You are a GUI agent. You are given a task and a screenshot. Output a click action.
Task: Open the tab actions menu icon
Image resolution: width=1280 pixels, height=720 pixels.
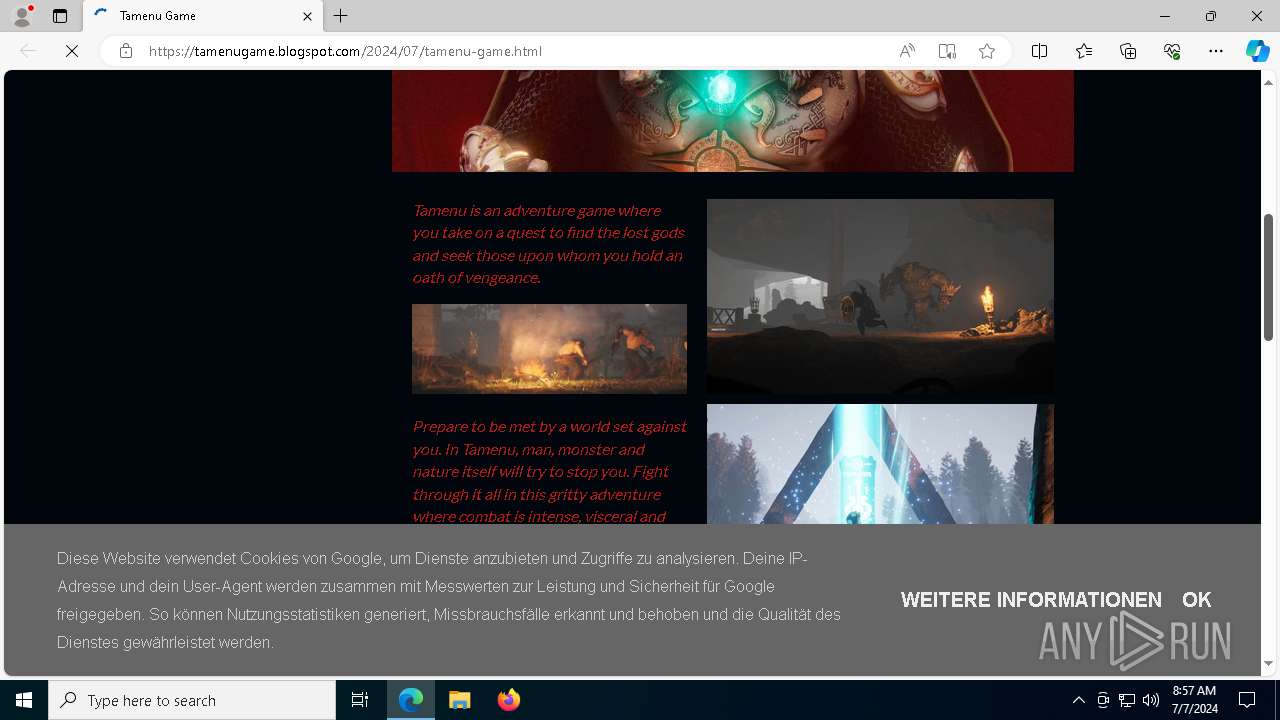60,16
